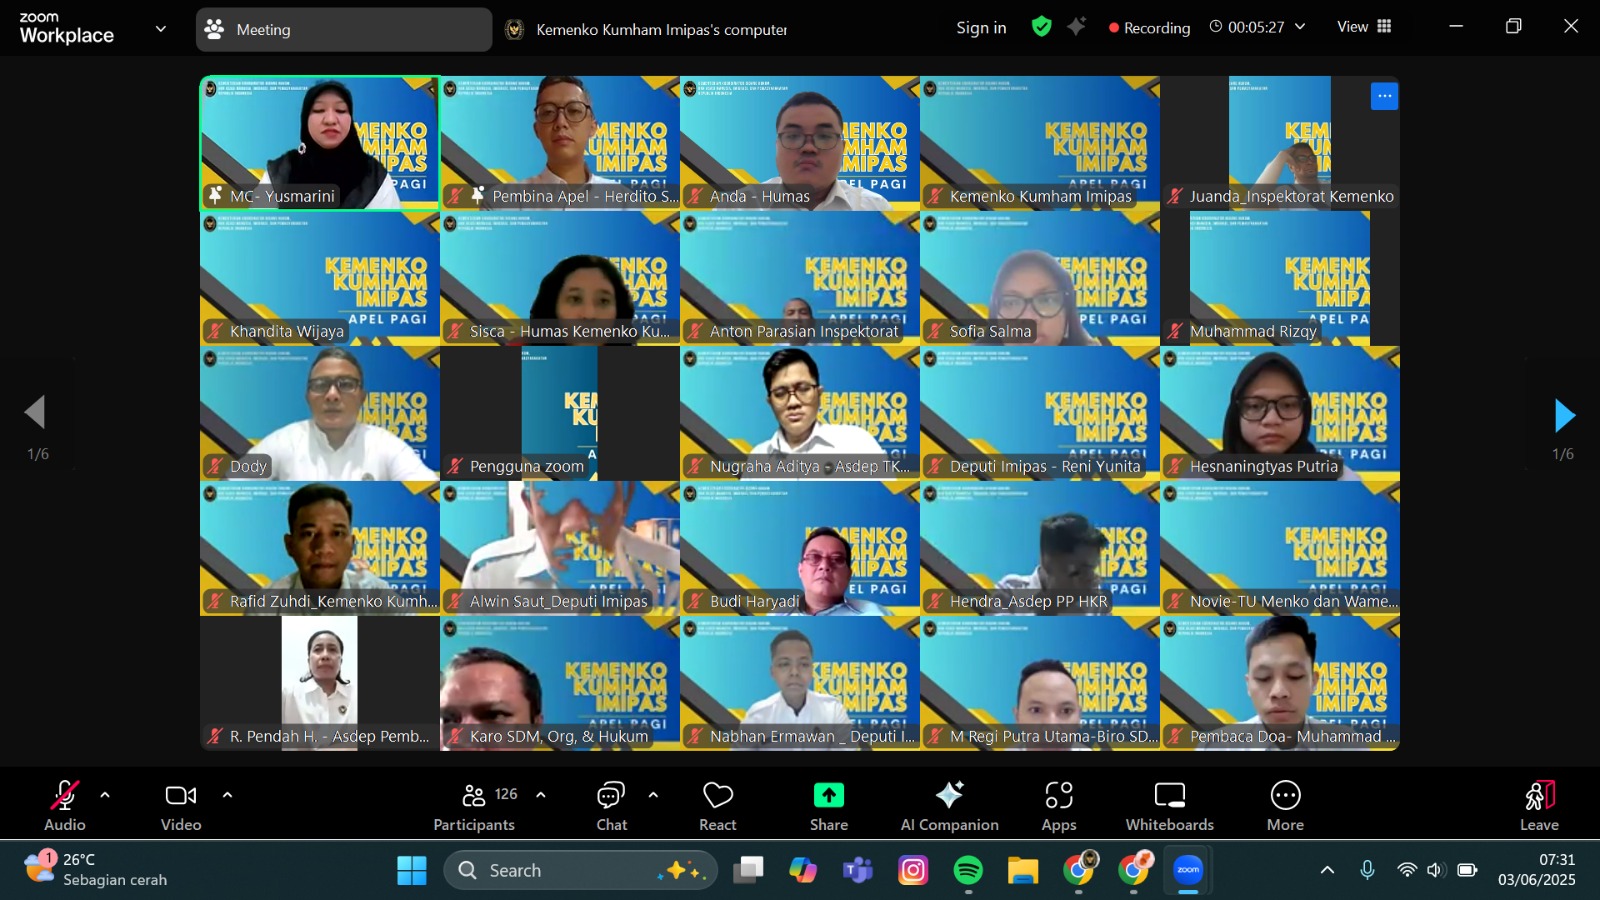The image size is (1600, 900).
Task: Open the React emoji reactions
Action: [717, 805]
